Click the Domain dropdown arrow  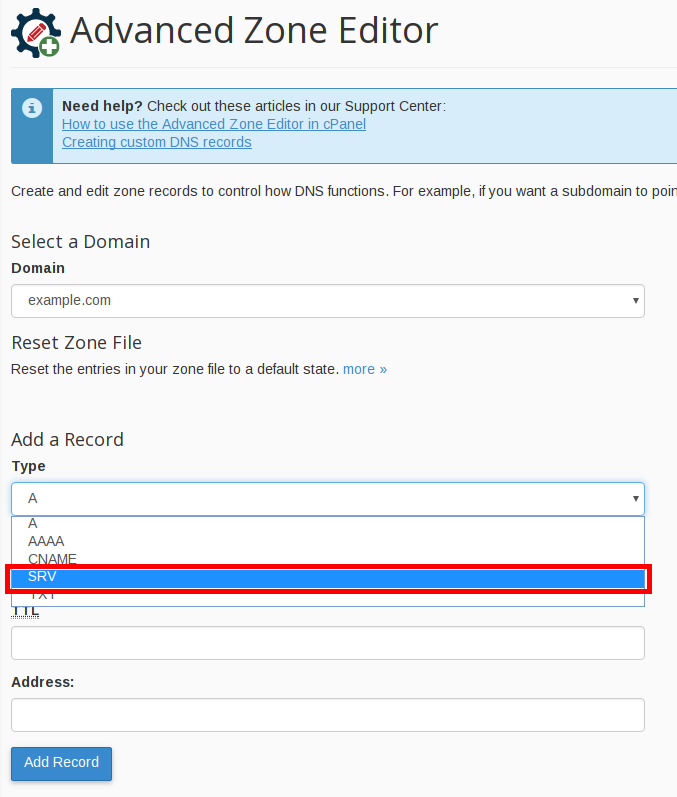point(635,300)
